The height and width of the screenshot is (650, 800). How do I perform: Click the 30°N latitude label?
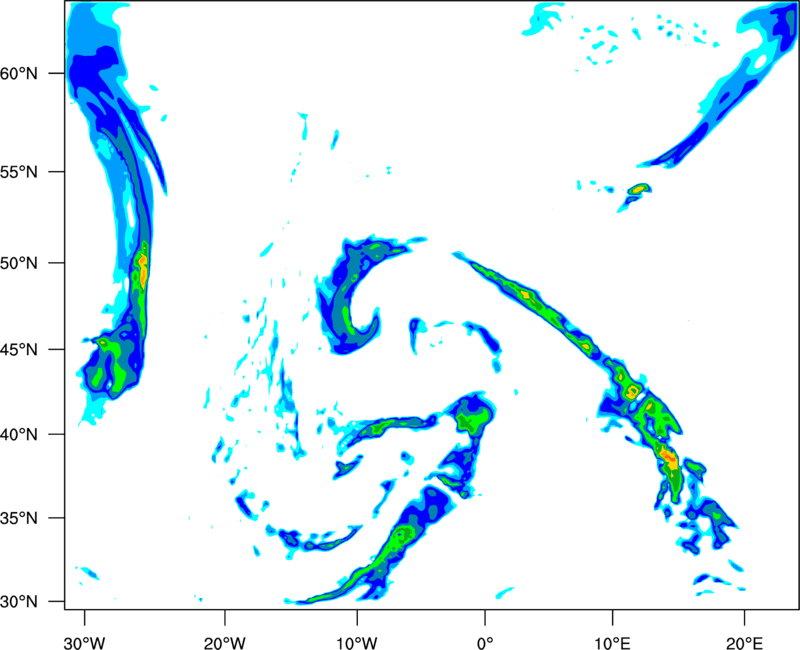[19, 602]
